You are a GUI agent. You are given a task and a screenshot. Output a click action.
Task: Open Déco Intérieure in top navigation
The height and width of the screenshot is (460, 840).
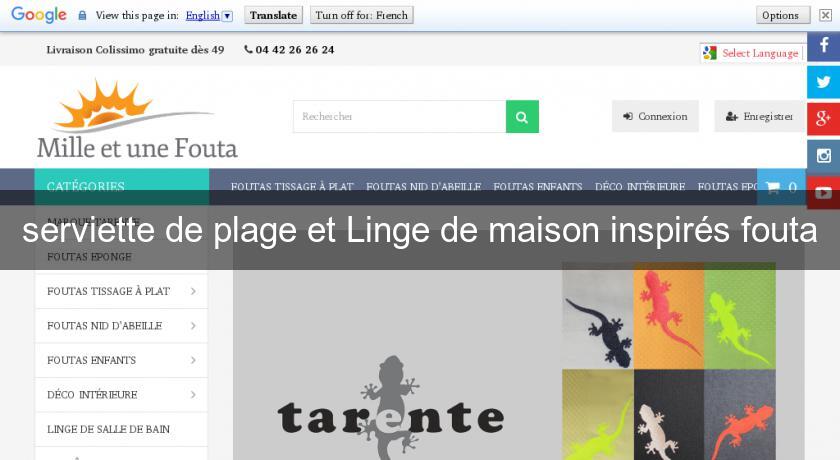point(640,187)
